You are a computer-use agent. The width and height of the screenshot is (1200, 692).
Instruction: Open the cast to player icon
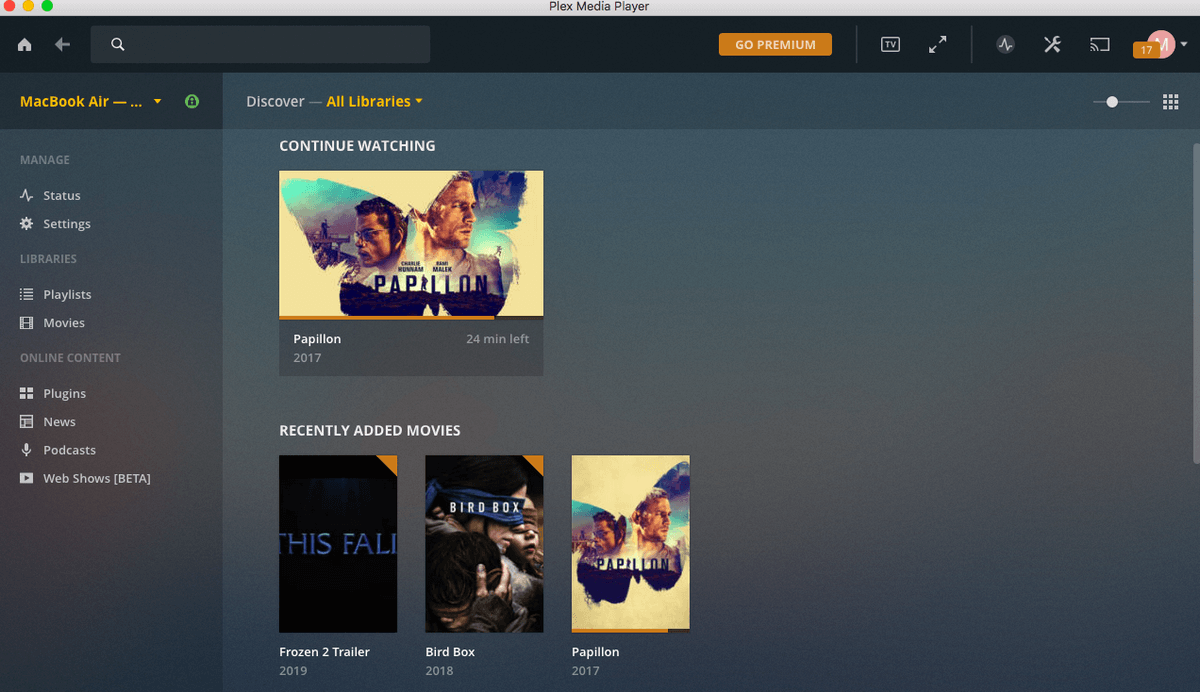point(1100,44)
